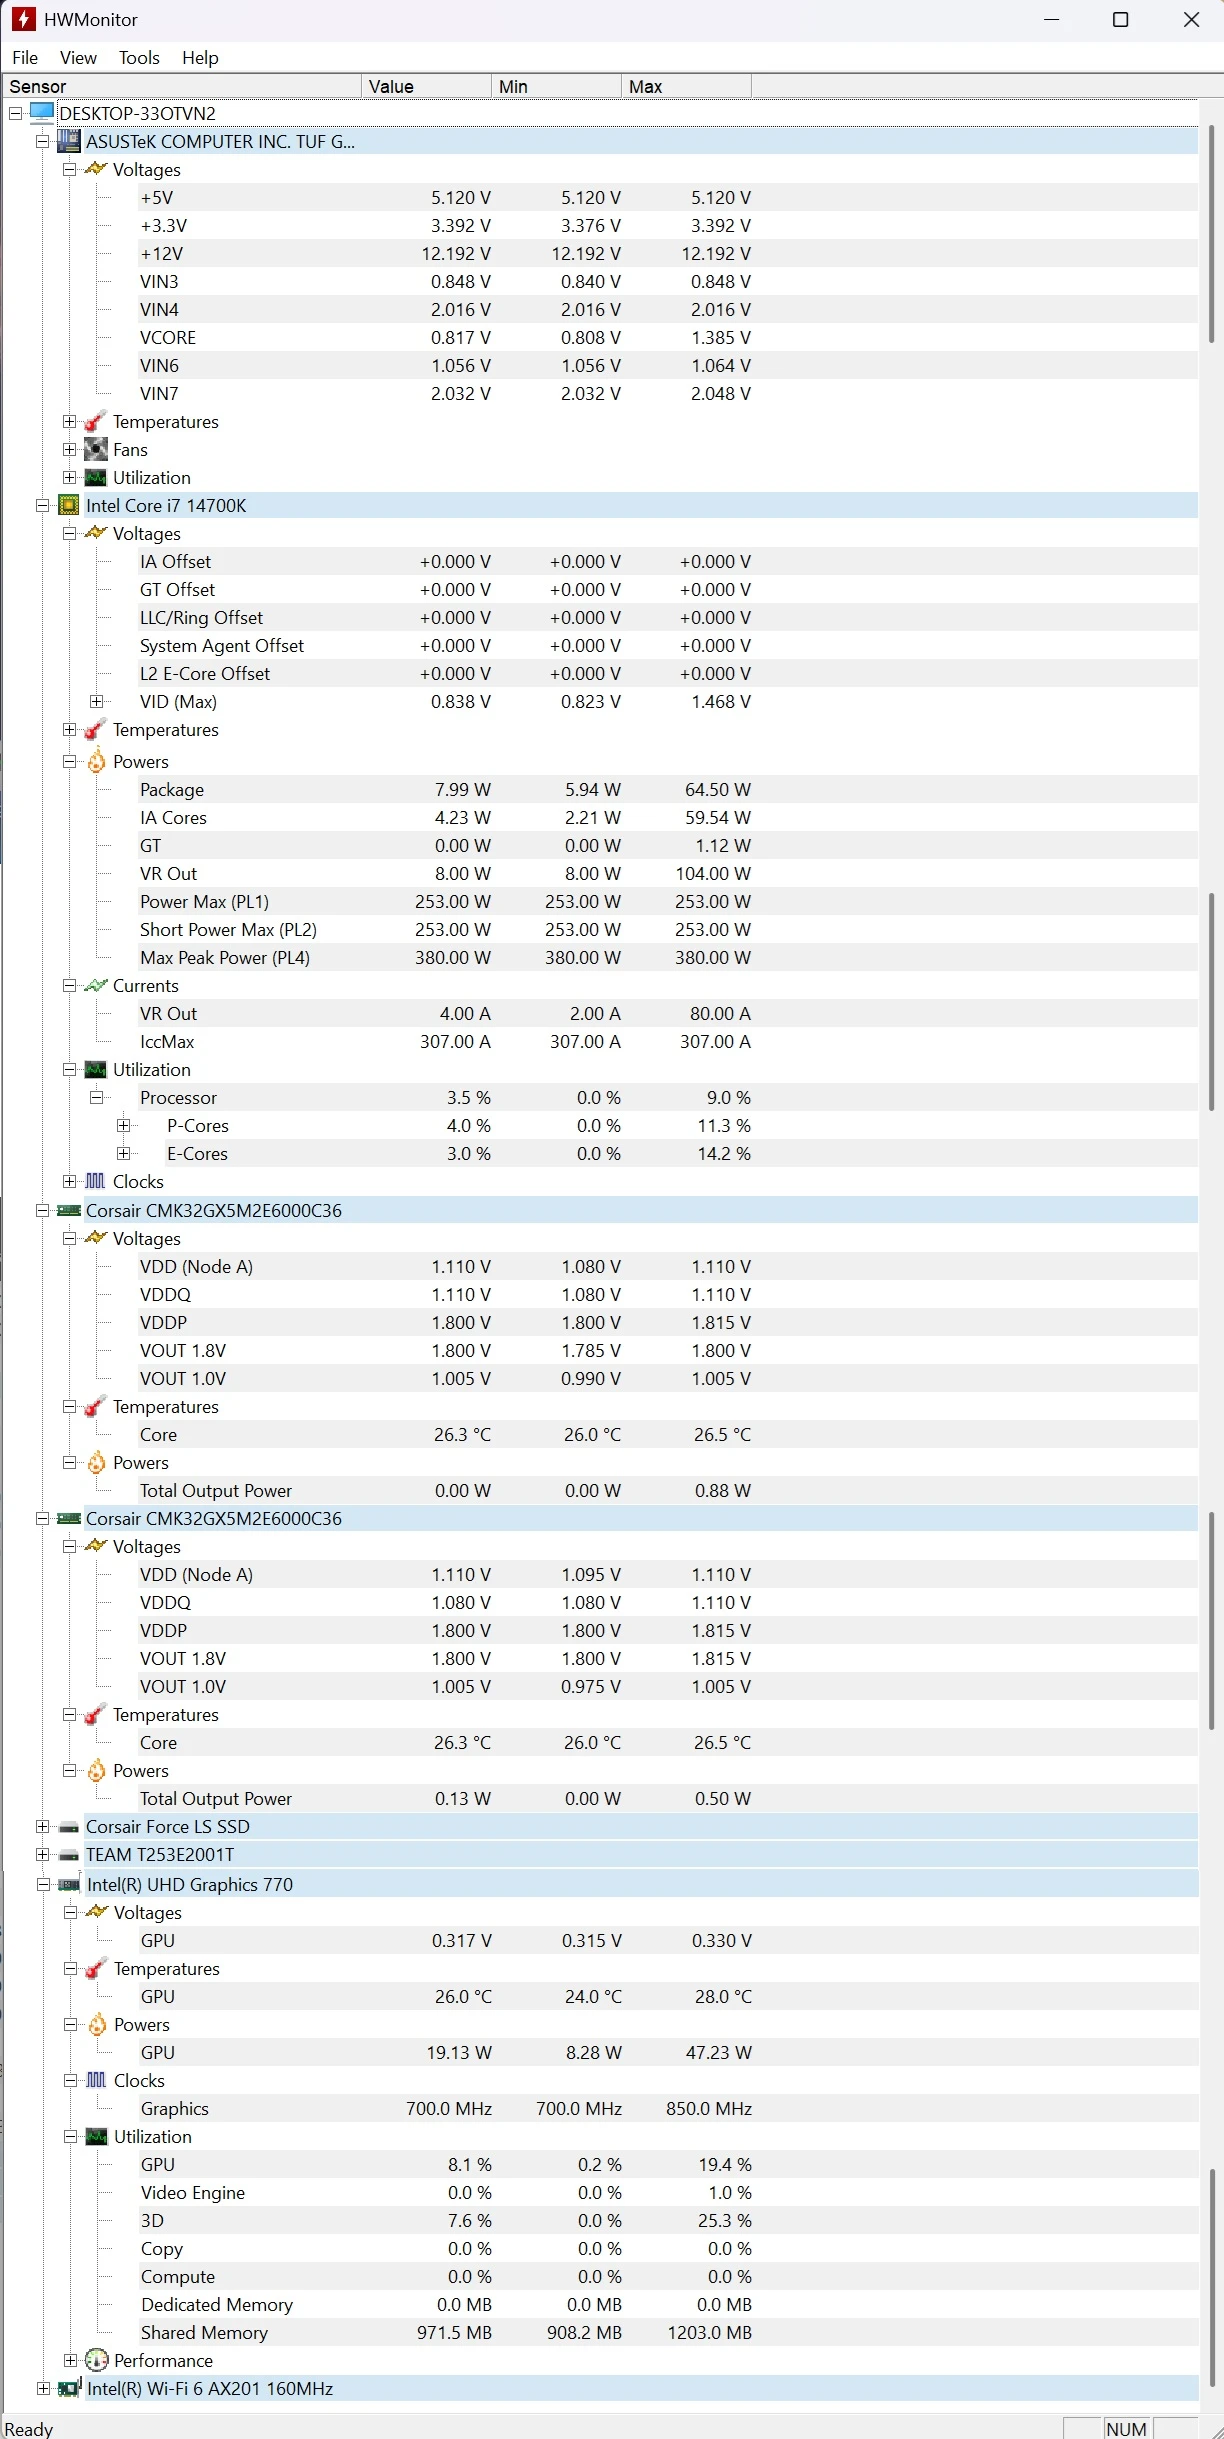The height and width of the screenshot is (2439, 1224).
Task: Click Utilization icon under Intel Core i7 14700K
Action: [96, 1069]
